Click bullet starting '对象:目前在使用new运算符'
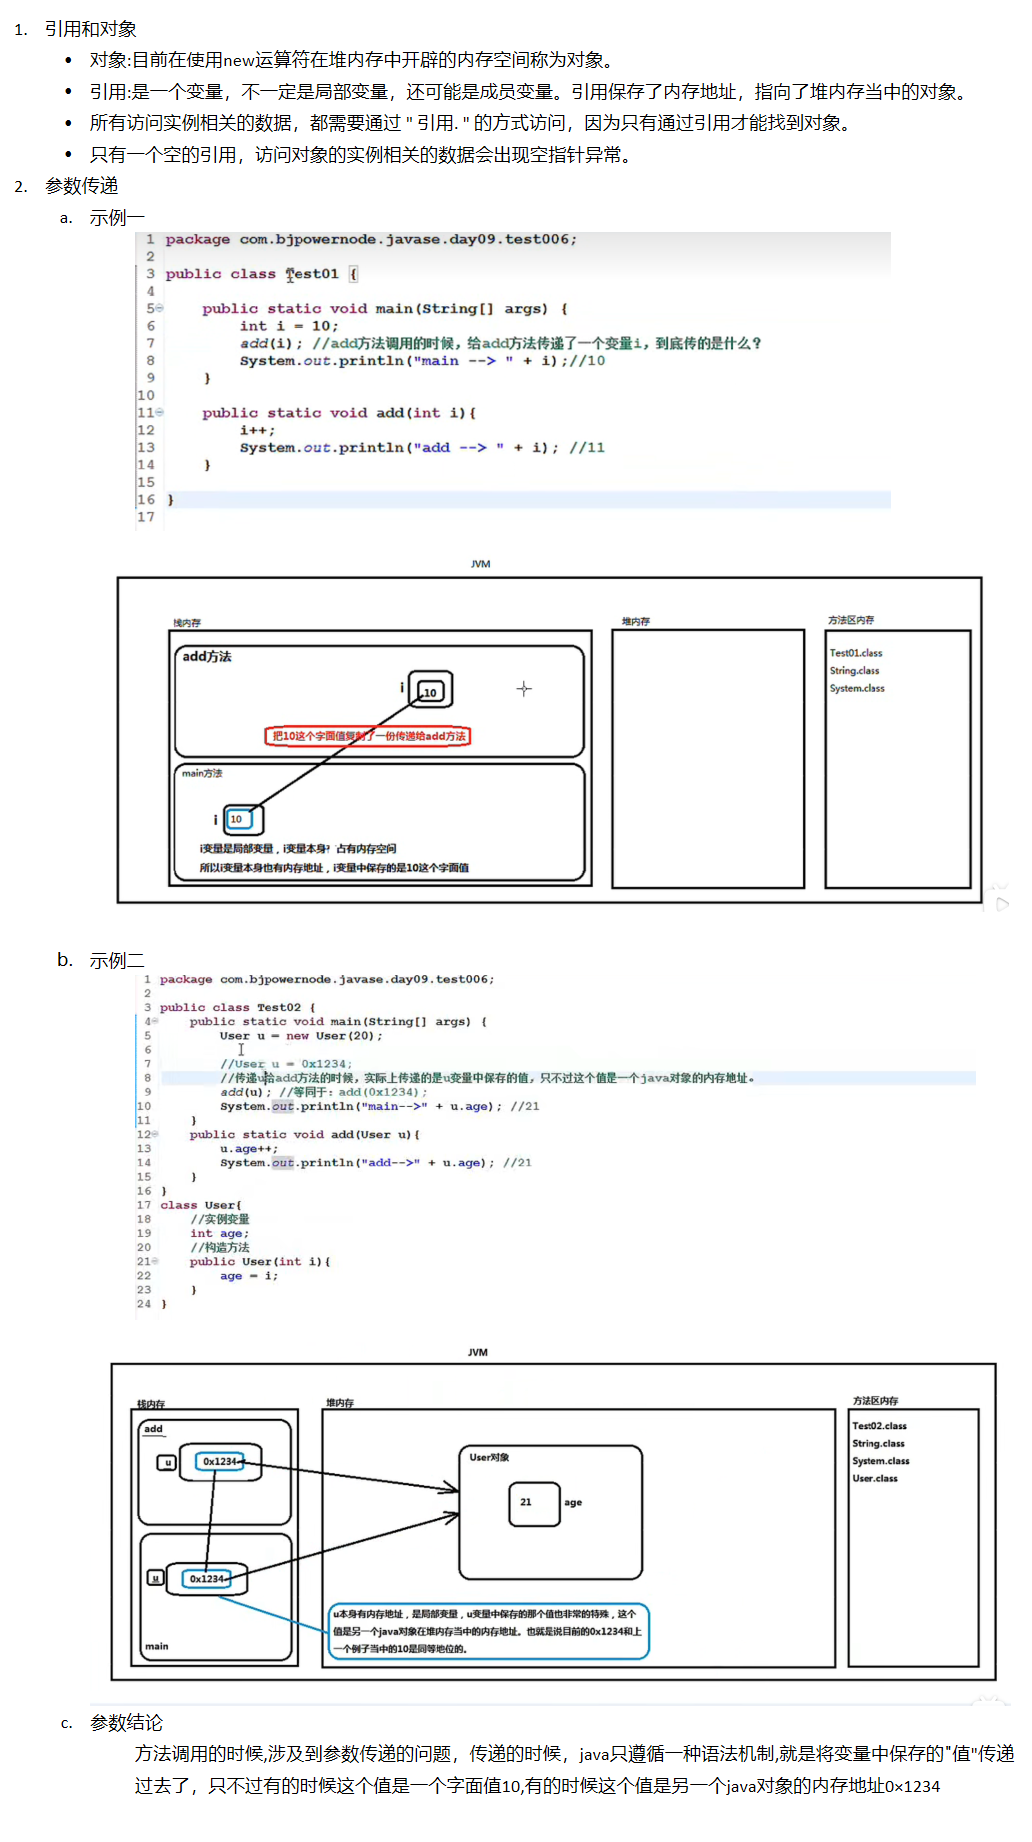The height and width of the screenshot is (1842, 1032). 351,60
